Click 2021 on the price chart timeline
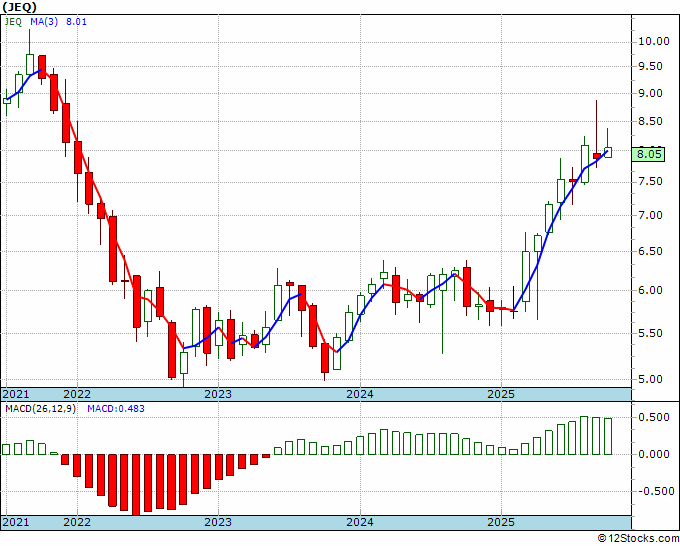Image resolution: width=680 pixels, height=546 pixels. click(x=16, y=394)
